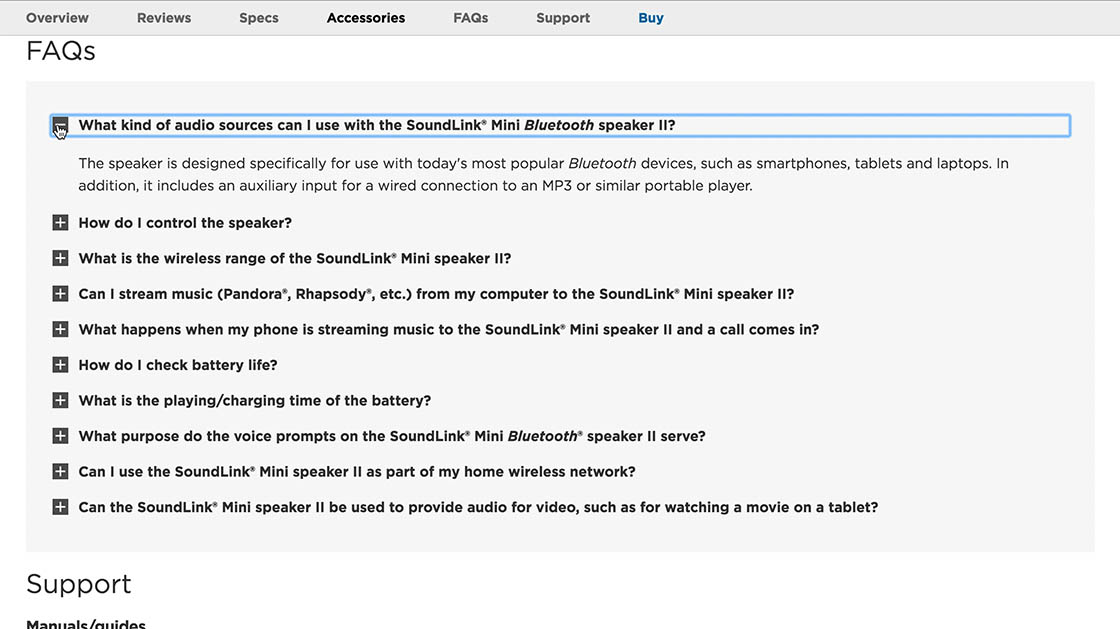1120x629 pixels.
Task: Click plus icon beside voice prompts question
Action: pos(60,436)
